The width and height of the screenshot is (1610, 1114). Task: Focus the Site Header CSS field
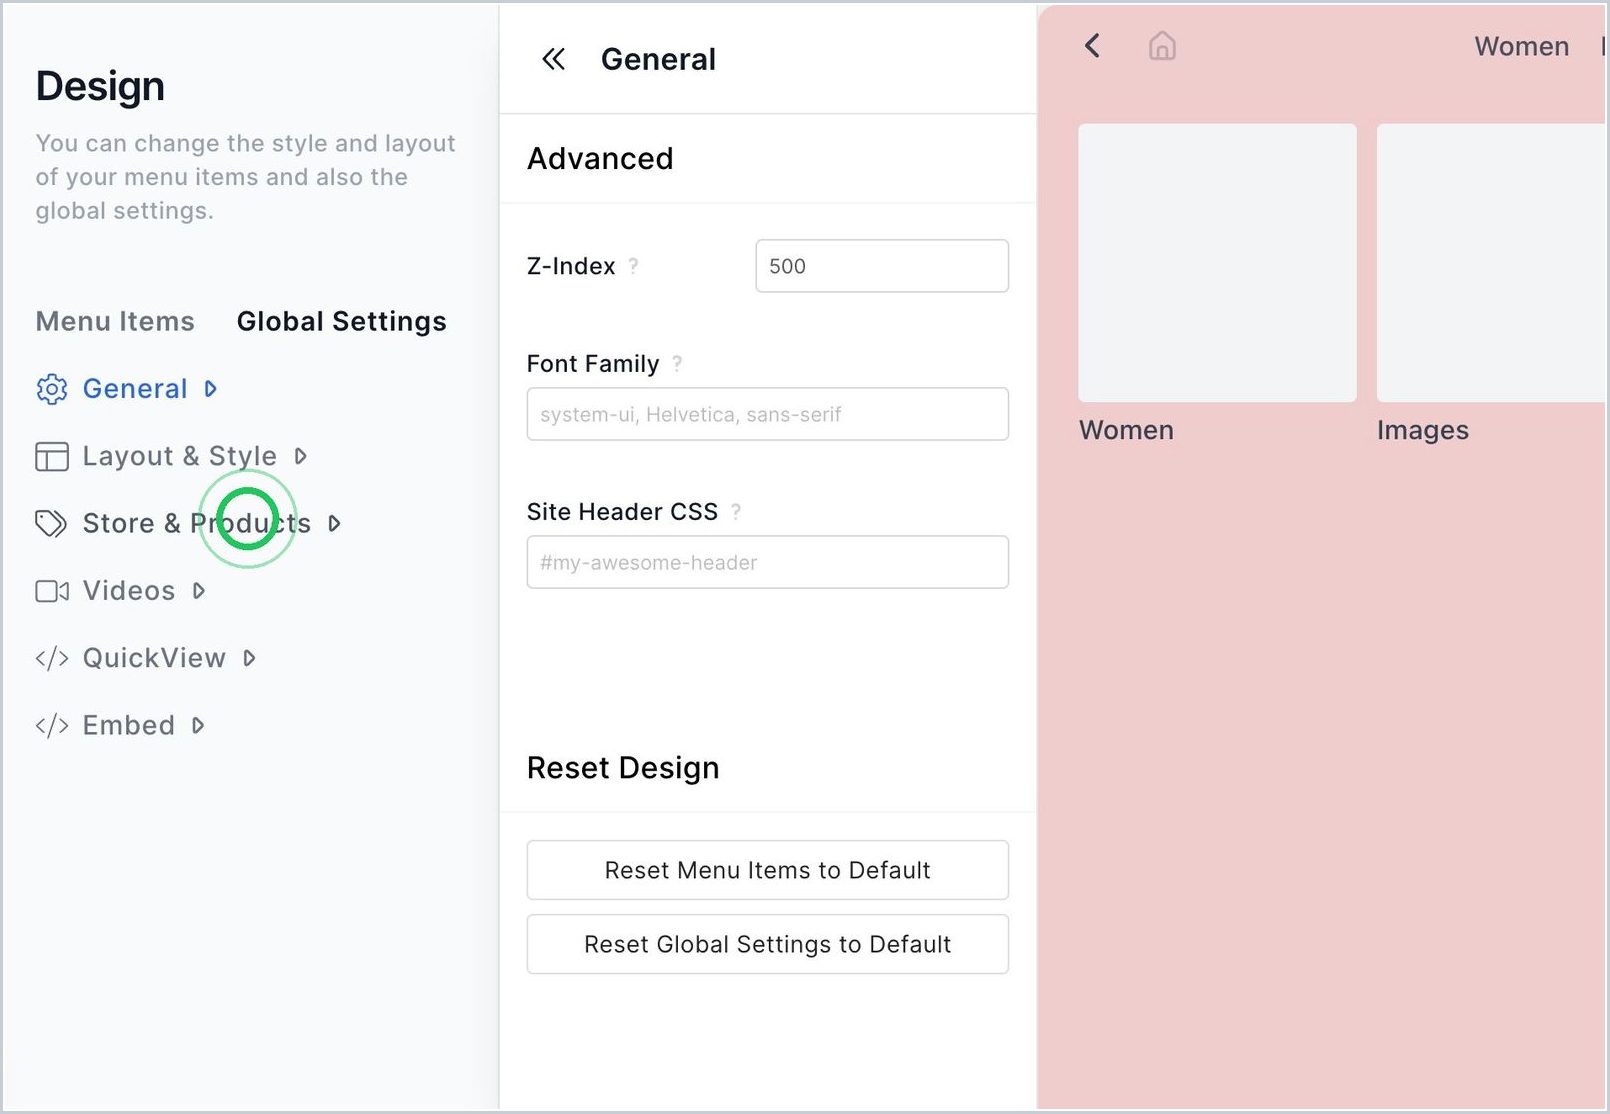click(768, 562)
